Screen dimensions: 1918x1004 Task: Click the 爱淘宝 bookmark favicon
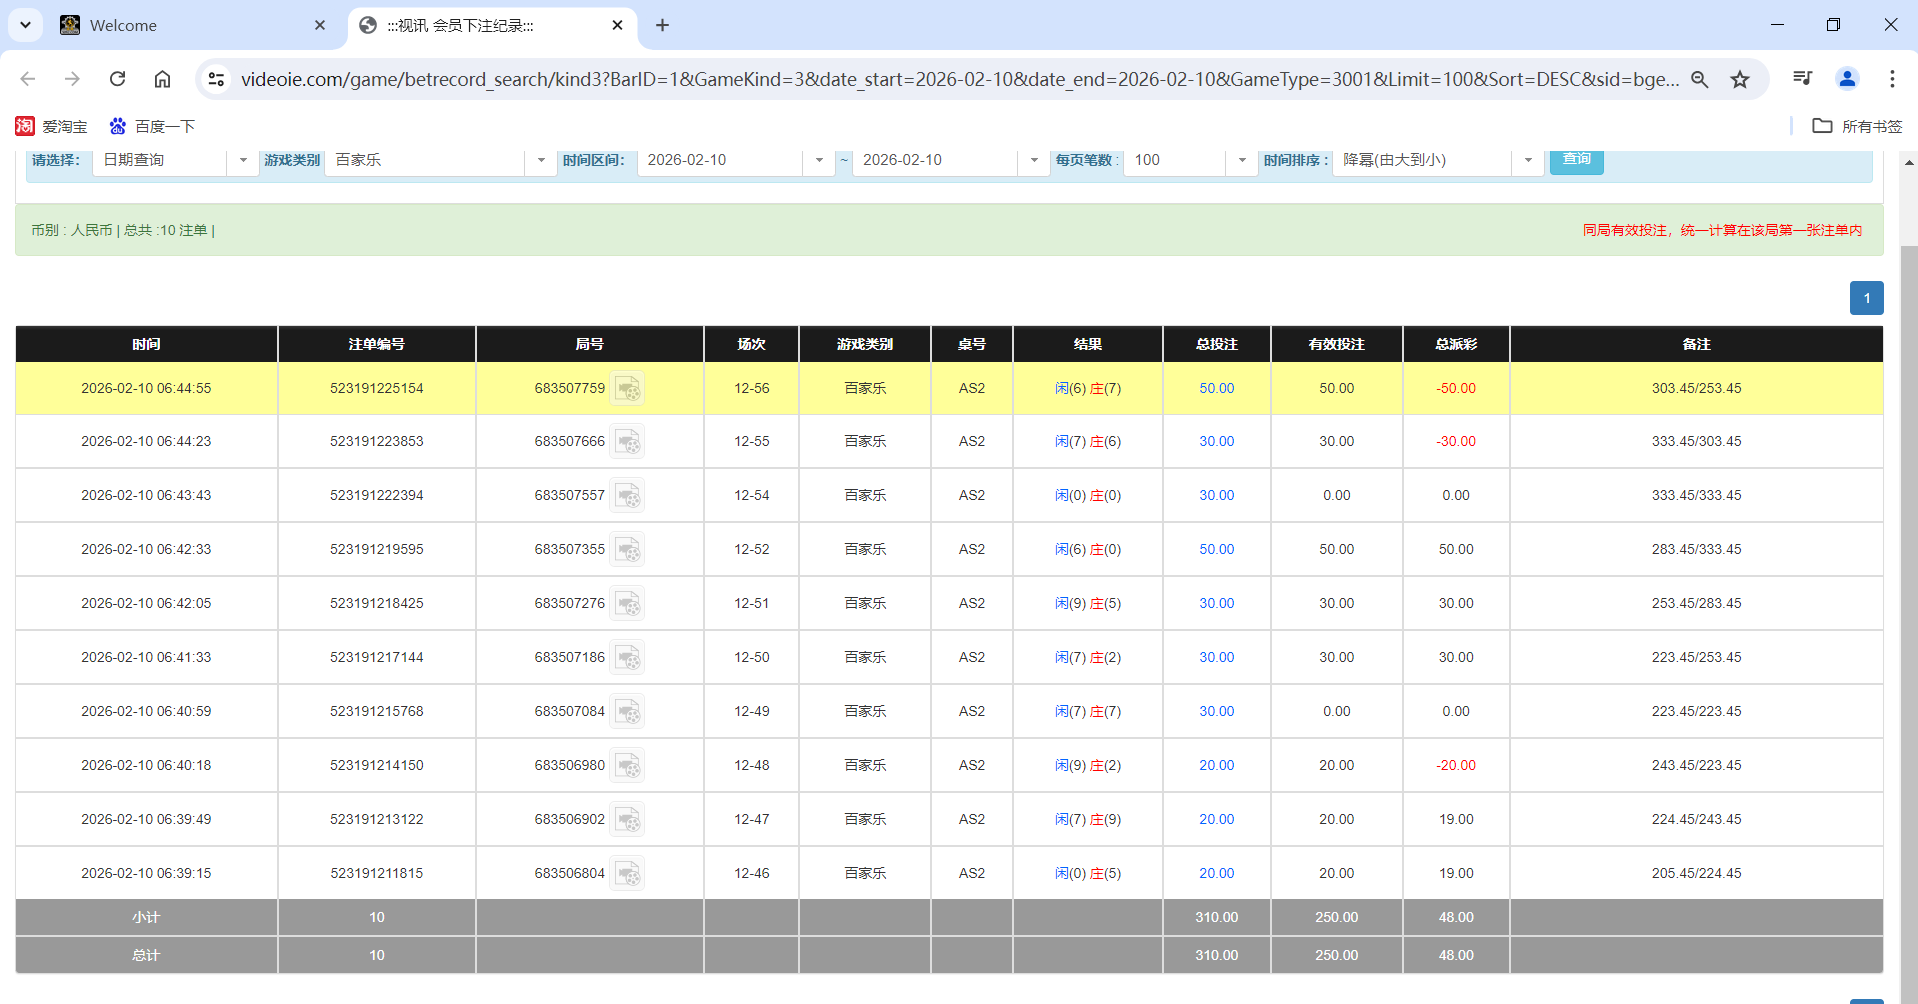(x=25, y=126)
